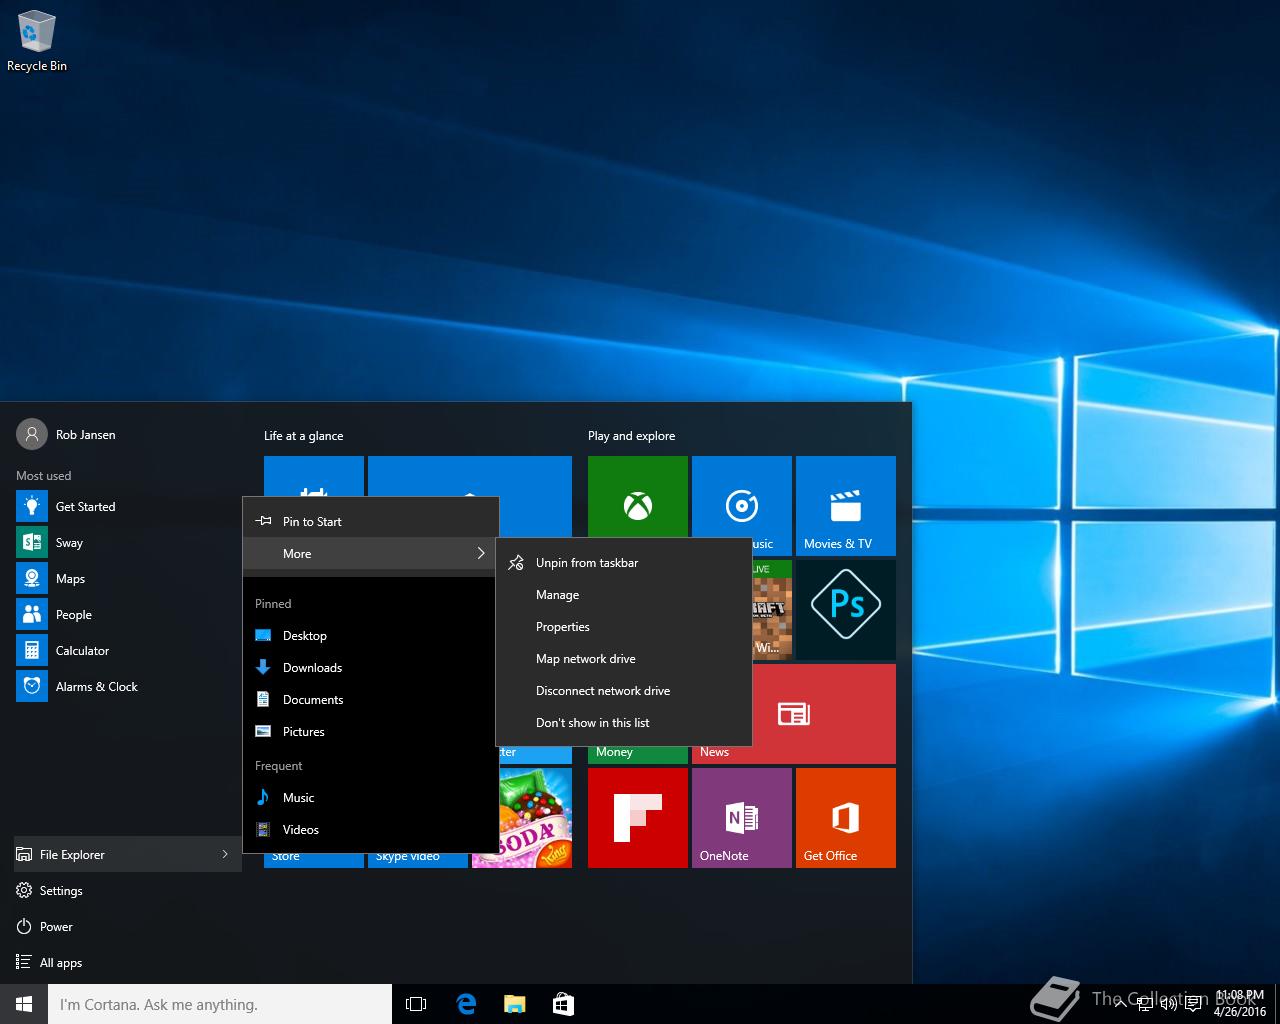Open the Get Office tile
Image resolution: width=1280 pixels, height=1024 pixels.
coord(846,818)
